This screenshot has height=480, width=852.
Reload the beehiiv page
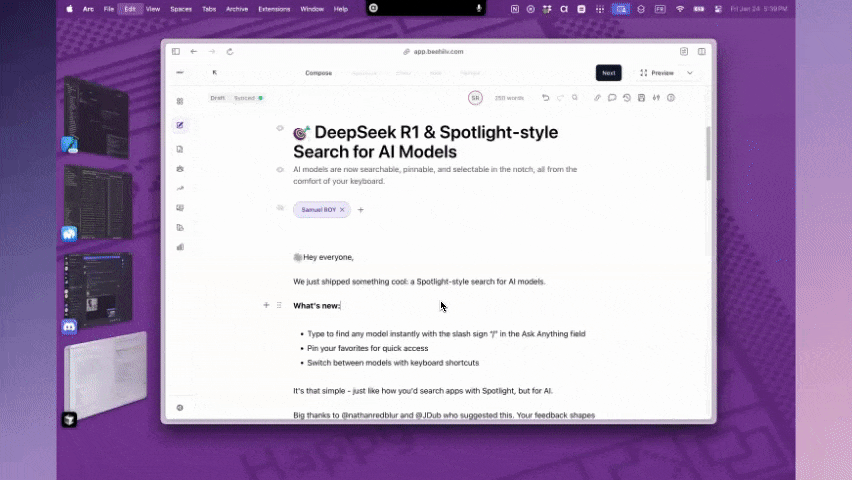tap(230, 52)
